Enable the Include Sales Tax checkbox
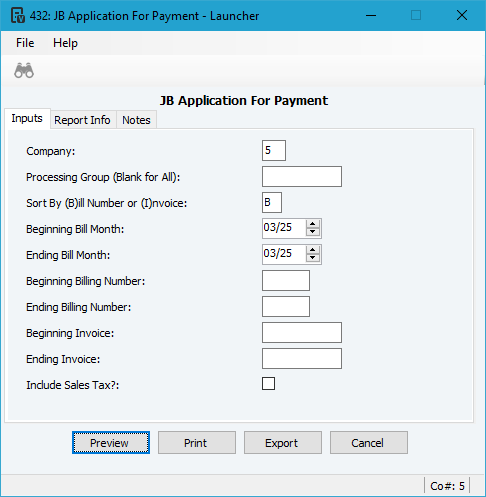 (268, 384)
